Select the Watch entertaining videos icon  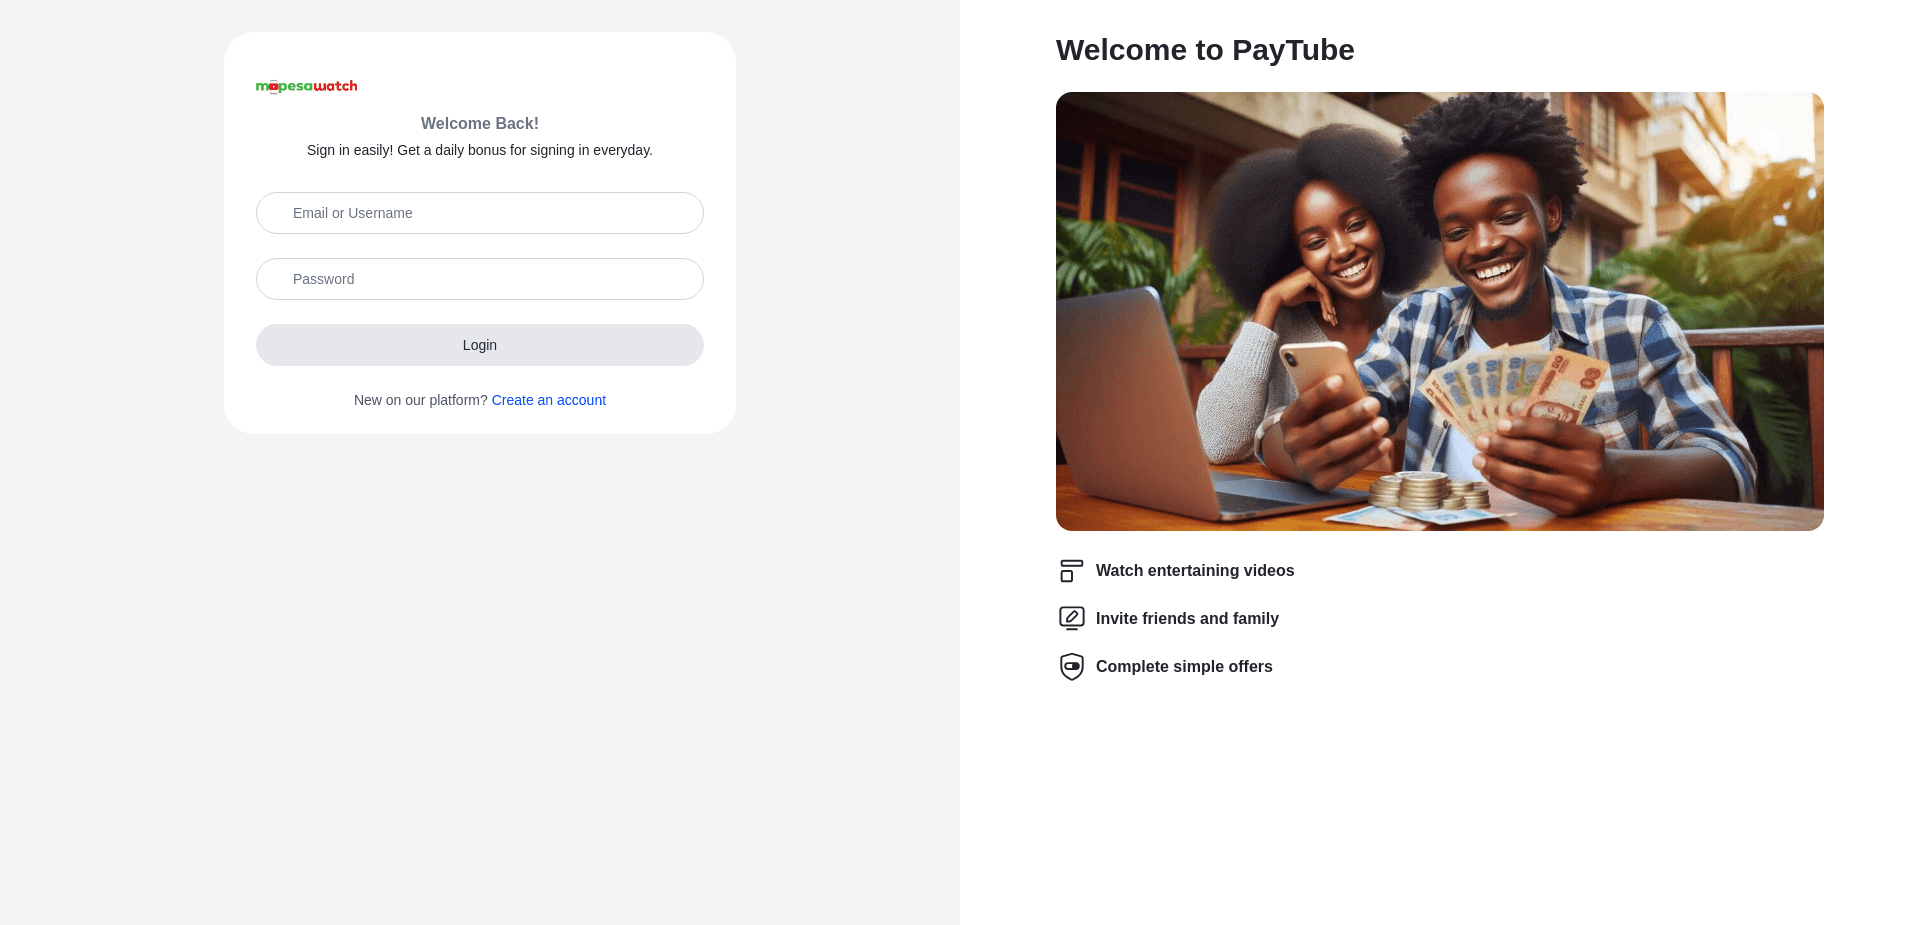pyautogui.click(x=1072, y=571)
